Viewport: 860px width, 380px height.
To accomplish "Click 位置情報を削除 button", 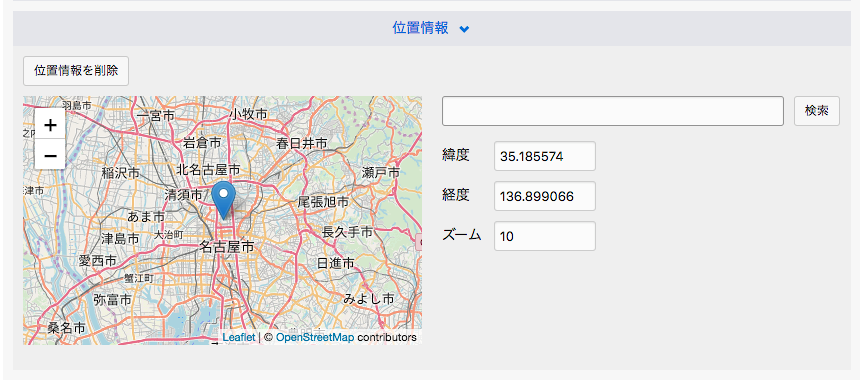I will click(x=76, y=71).
